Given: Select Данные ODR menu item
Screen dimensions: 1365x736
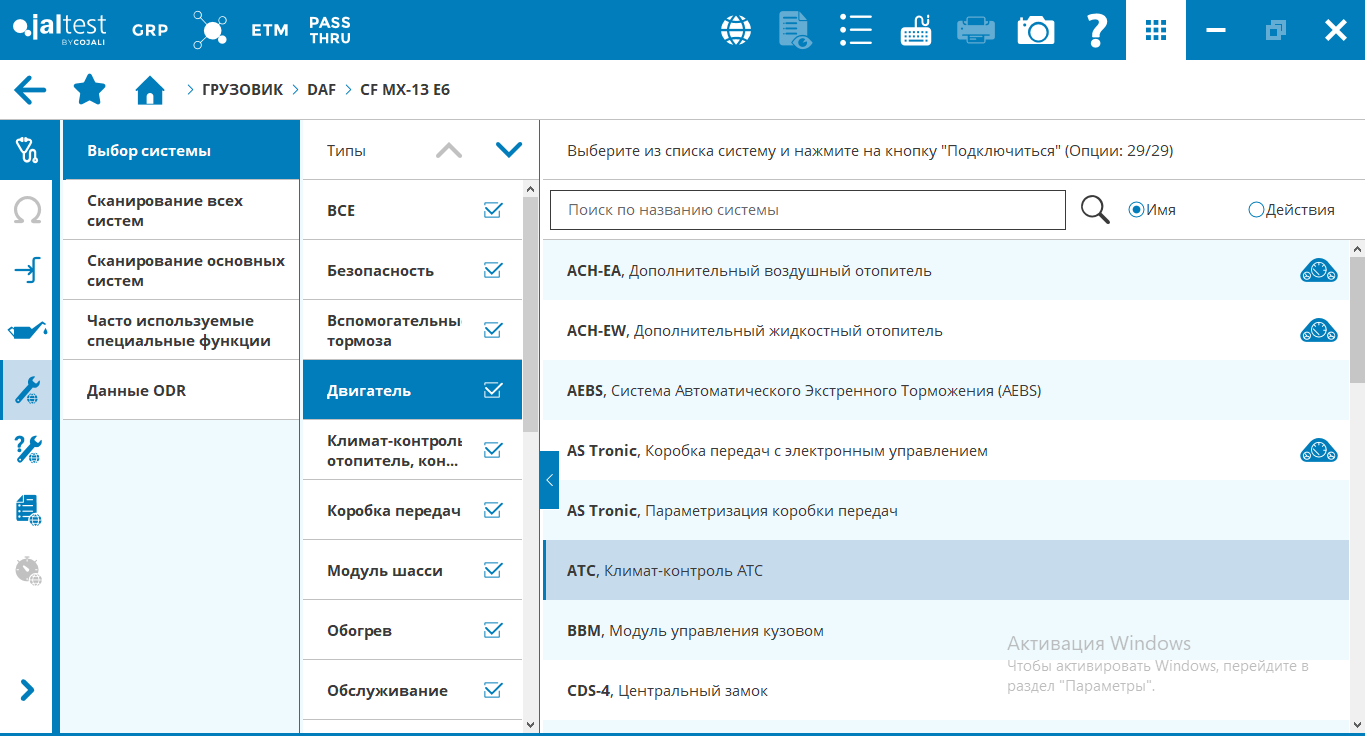Looking at the screenshot, I should click(180, 390).
